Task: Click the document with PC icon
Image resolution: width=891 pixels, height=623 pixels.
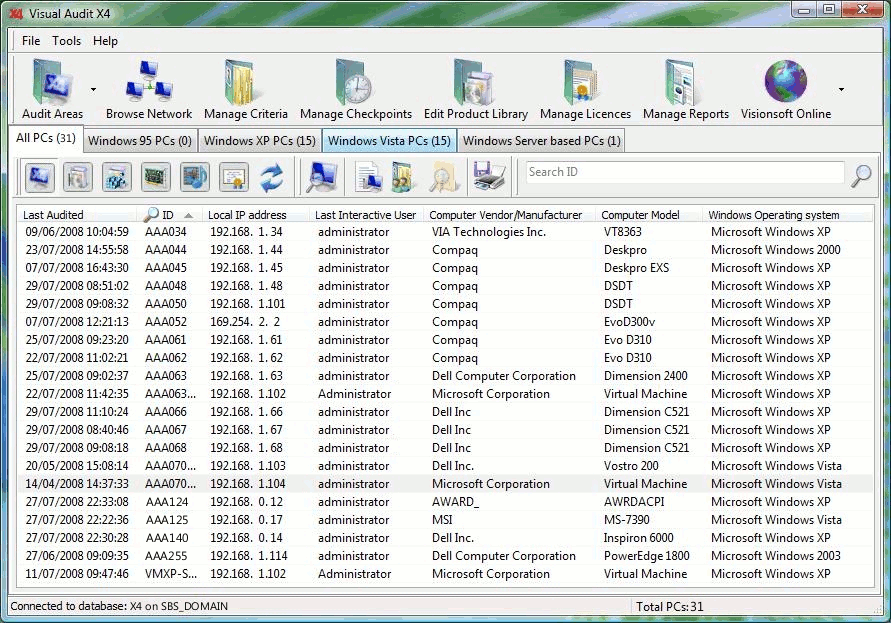Action: pos(367,177)
